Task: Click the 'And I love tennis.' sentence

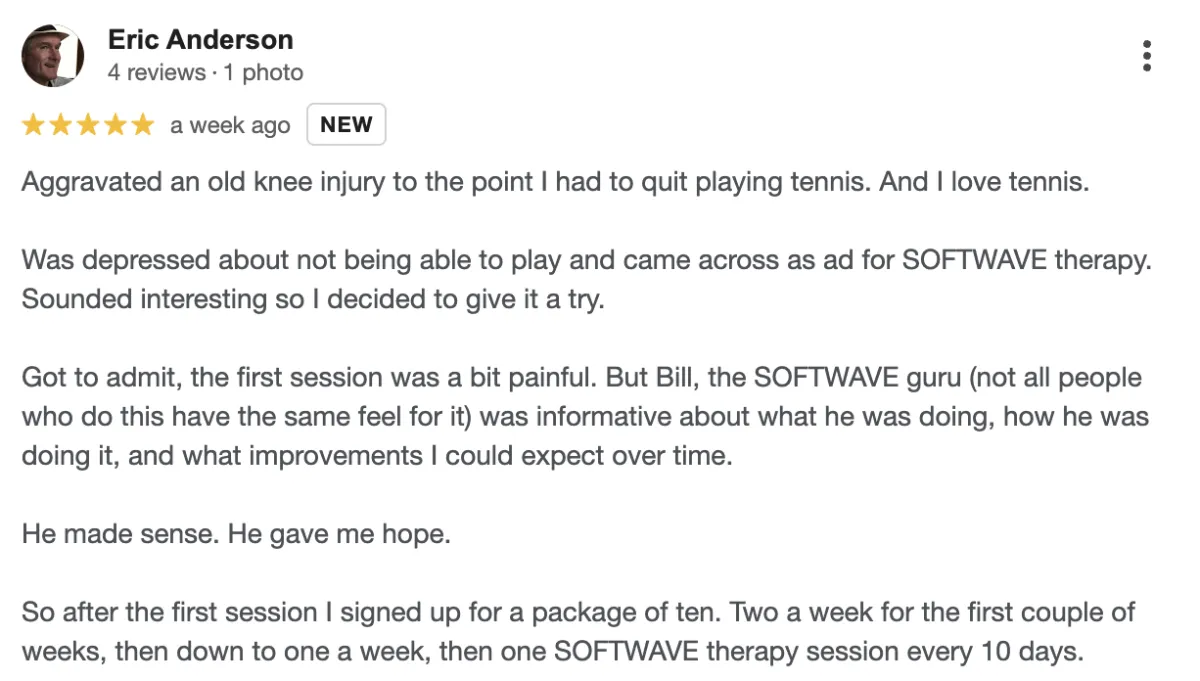Action: point(983,184)
